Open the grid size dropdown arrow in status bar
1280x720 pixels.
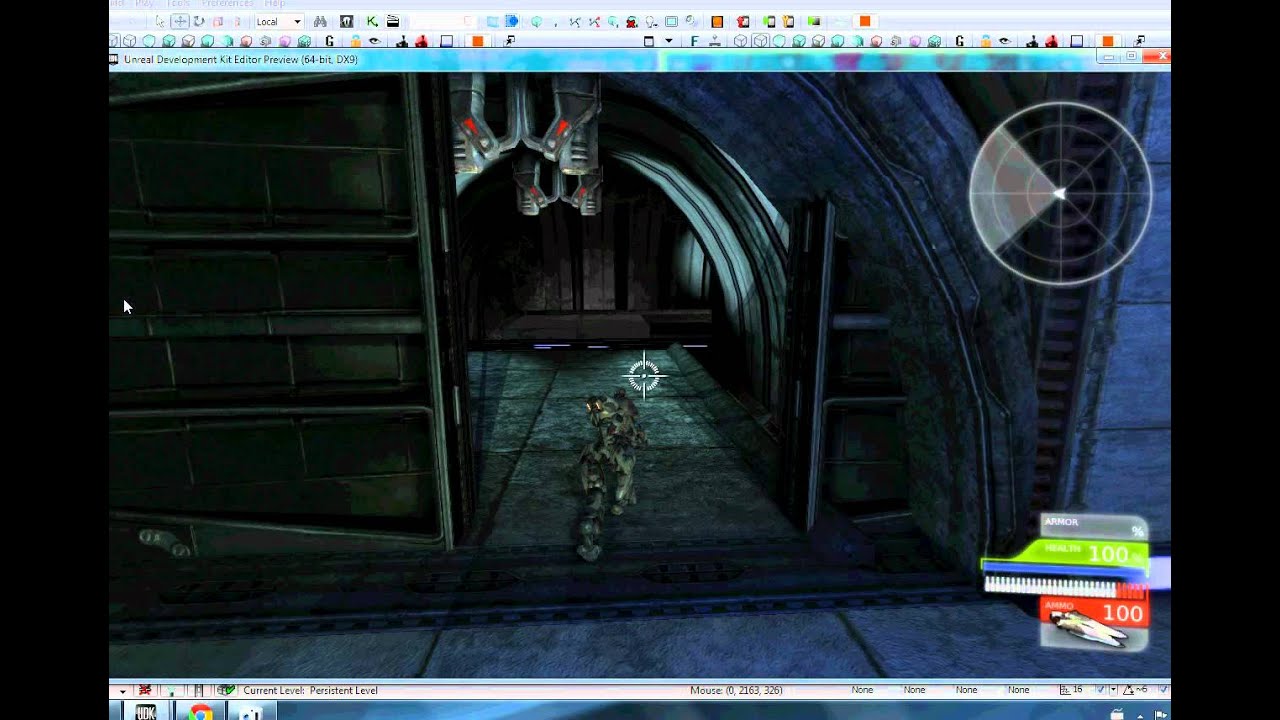click(1112, 690)
